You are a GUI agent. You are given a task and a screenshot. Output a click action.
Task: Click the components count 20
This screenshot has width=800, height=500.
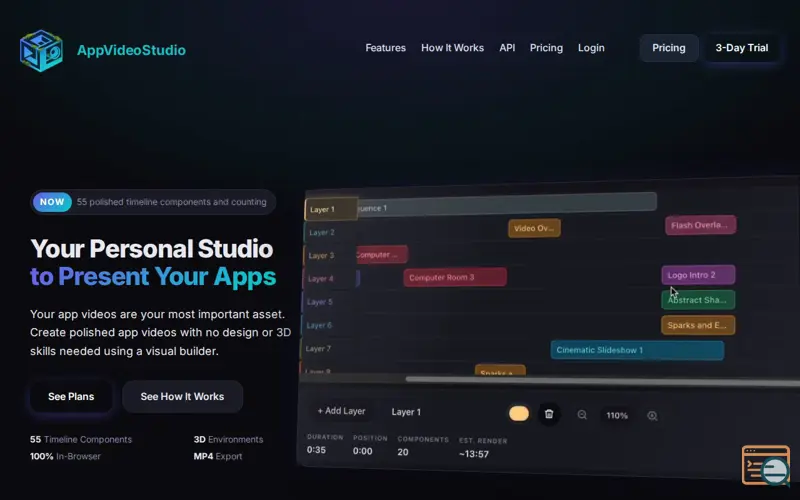(x=403, y=452)
